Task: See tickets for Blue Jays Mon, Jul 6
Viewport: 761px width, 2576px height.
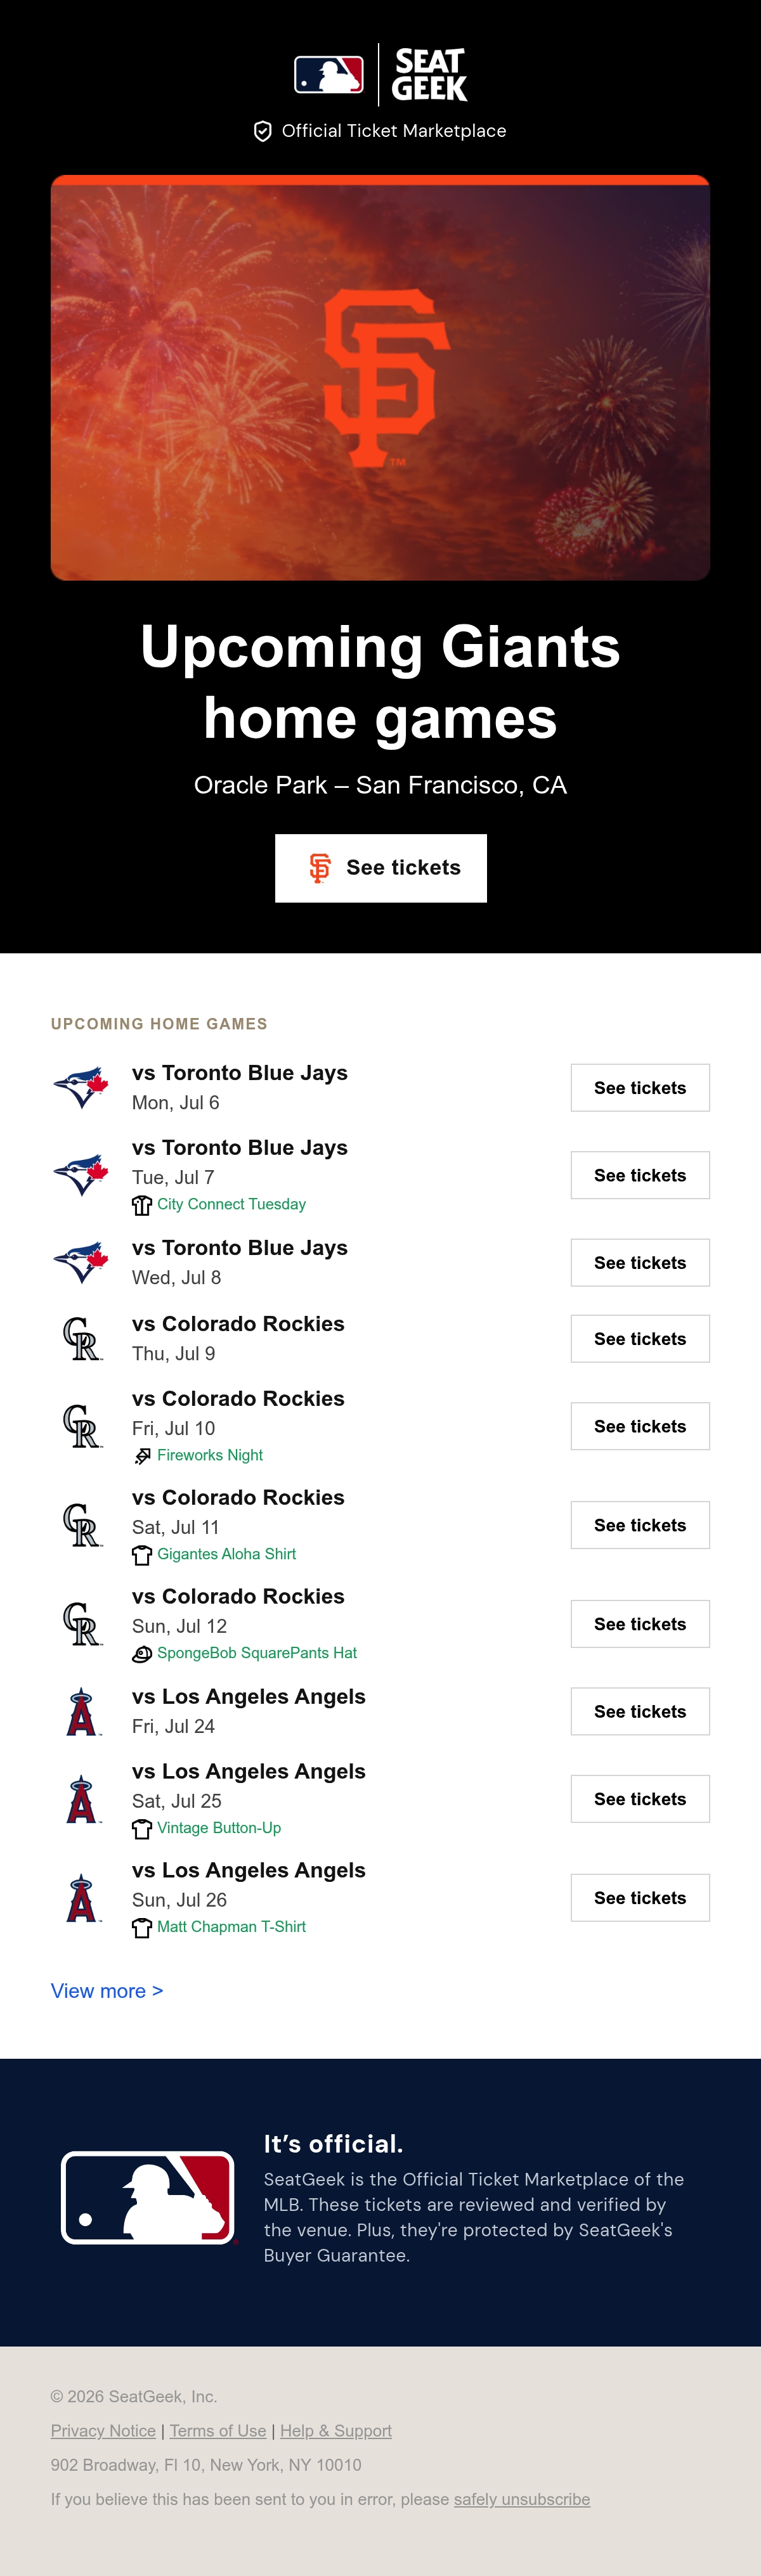Action: tap(640, 1088)
